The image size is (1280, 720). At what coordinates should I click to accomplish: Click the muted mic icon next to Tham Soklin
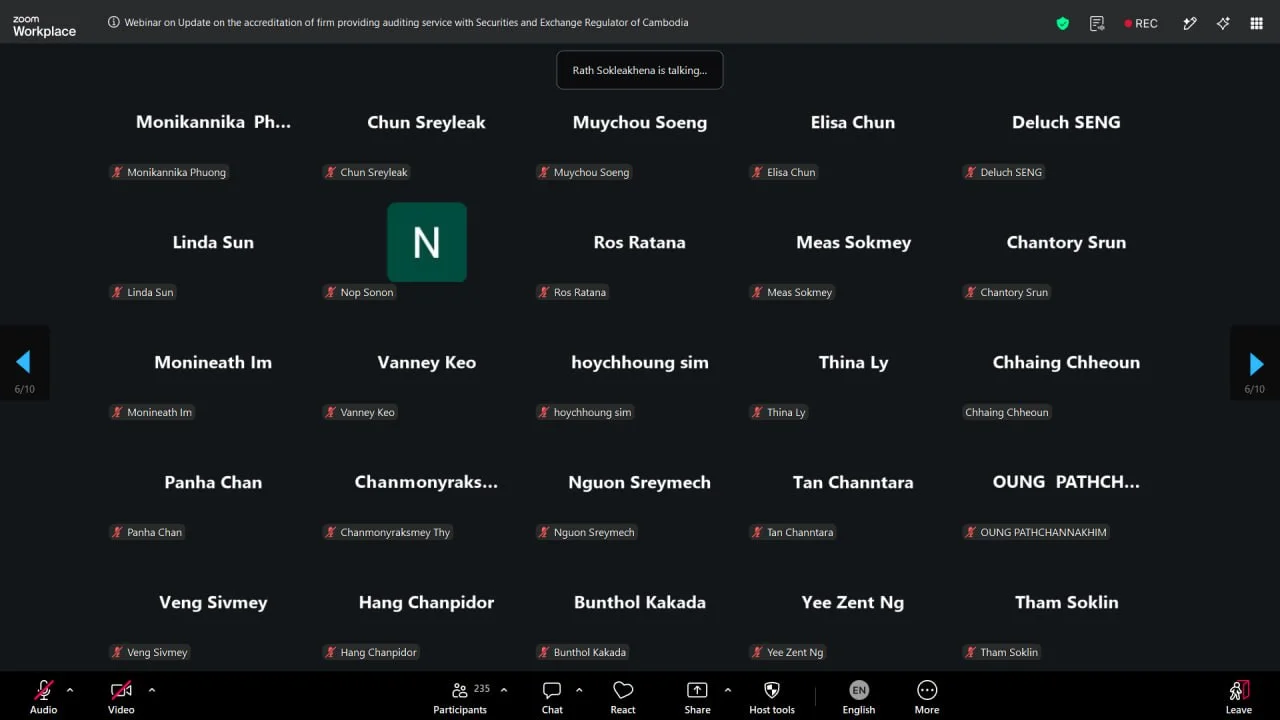tap(971, 652)
